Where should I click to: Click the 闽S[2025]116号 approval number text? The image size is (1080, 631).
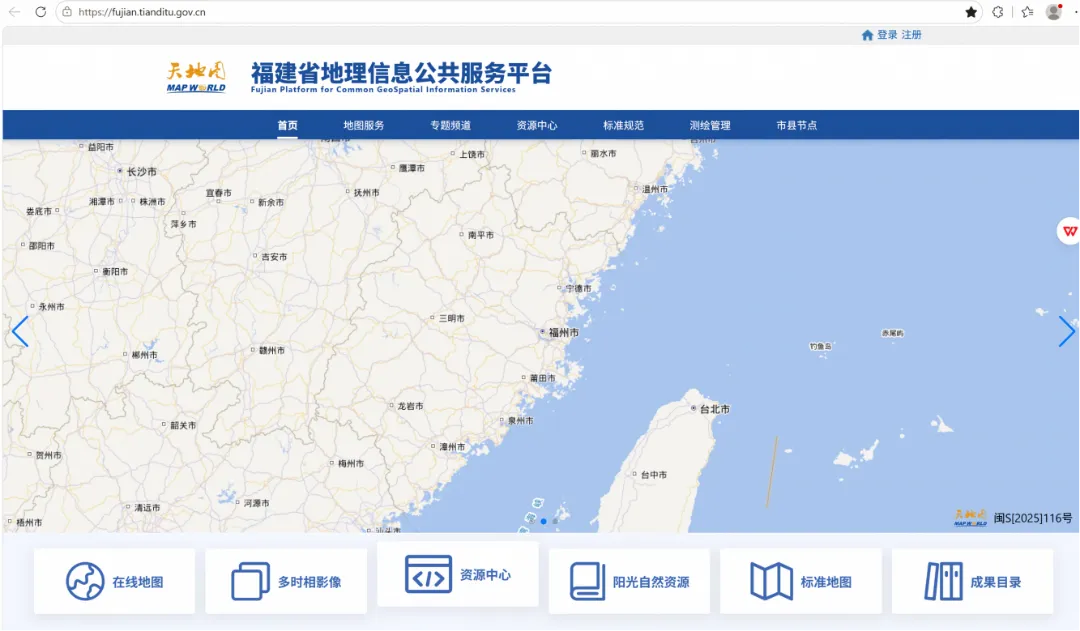pyautogui.click(x=1032, y=518)
